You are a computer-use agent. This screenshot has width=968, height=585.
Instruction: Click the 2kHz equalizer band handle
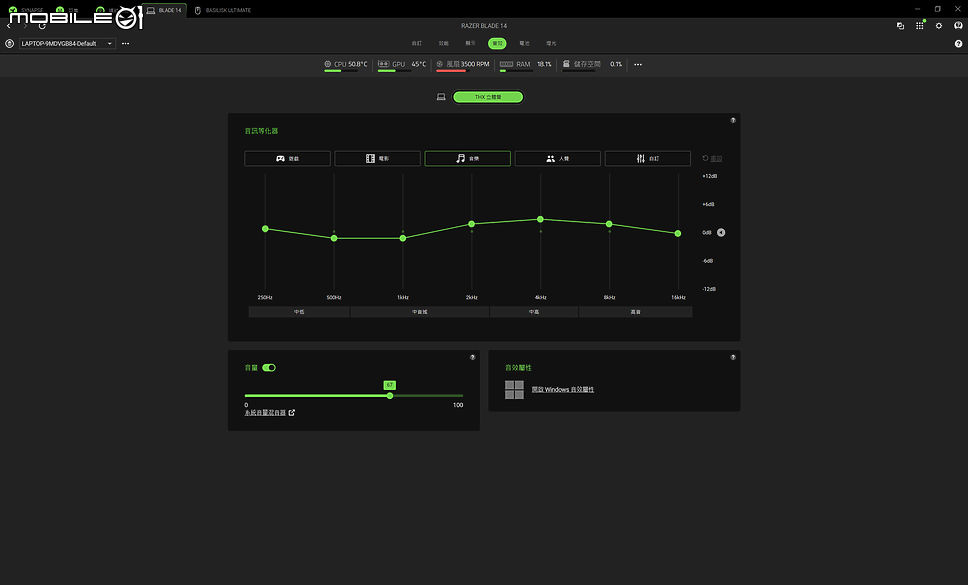(x=472, y=224)
